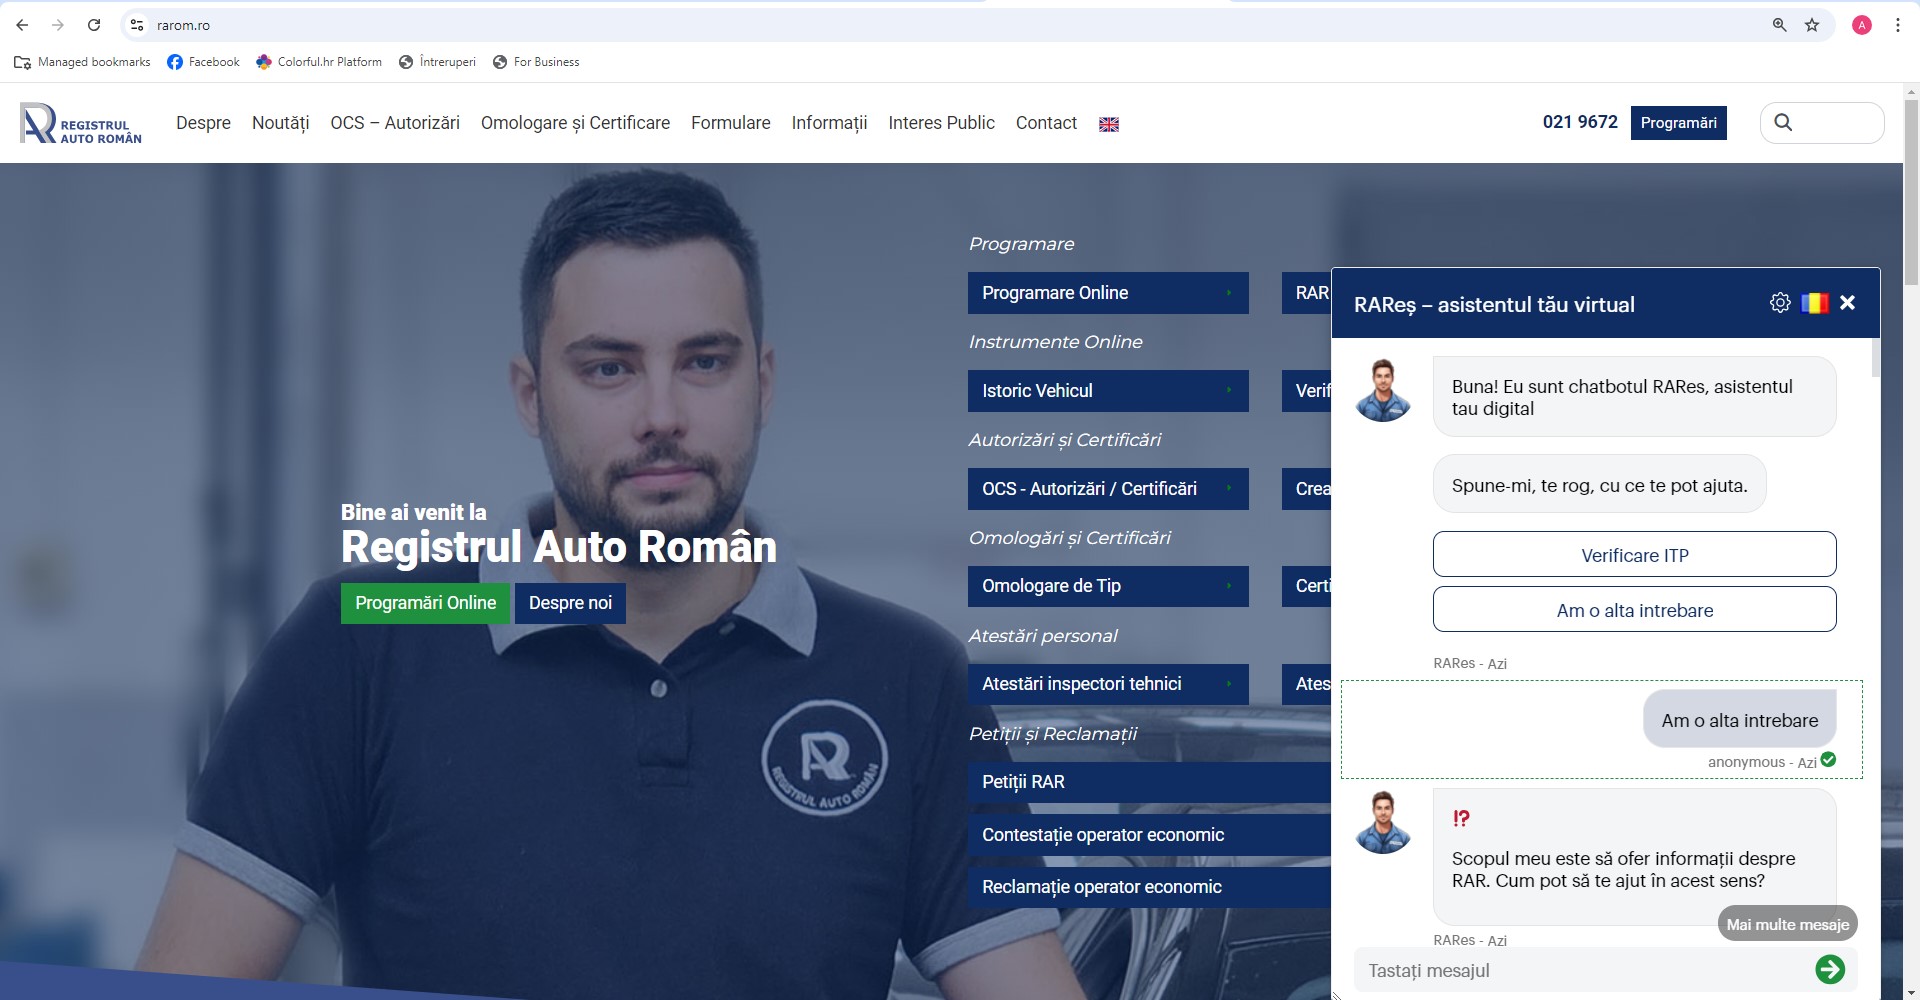Expand the Informații navigation menu
The height and width of the screenshot is (1000, 1920).
(x=829, y=123)
